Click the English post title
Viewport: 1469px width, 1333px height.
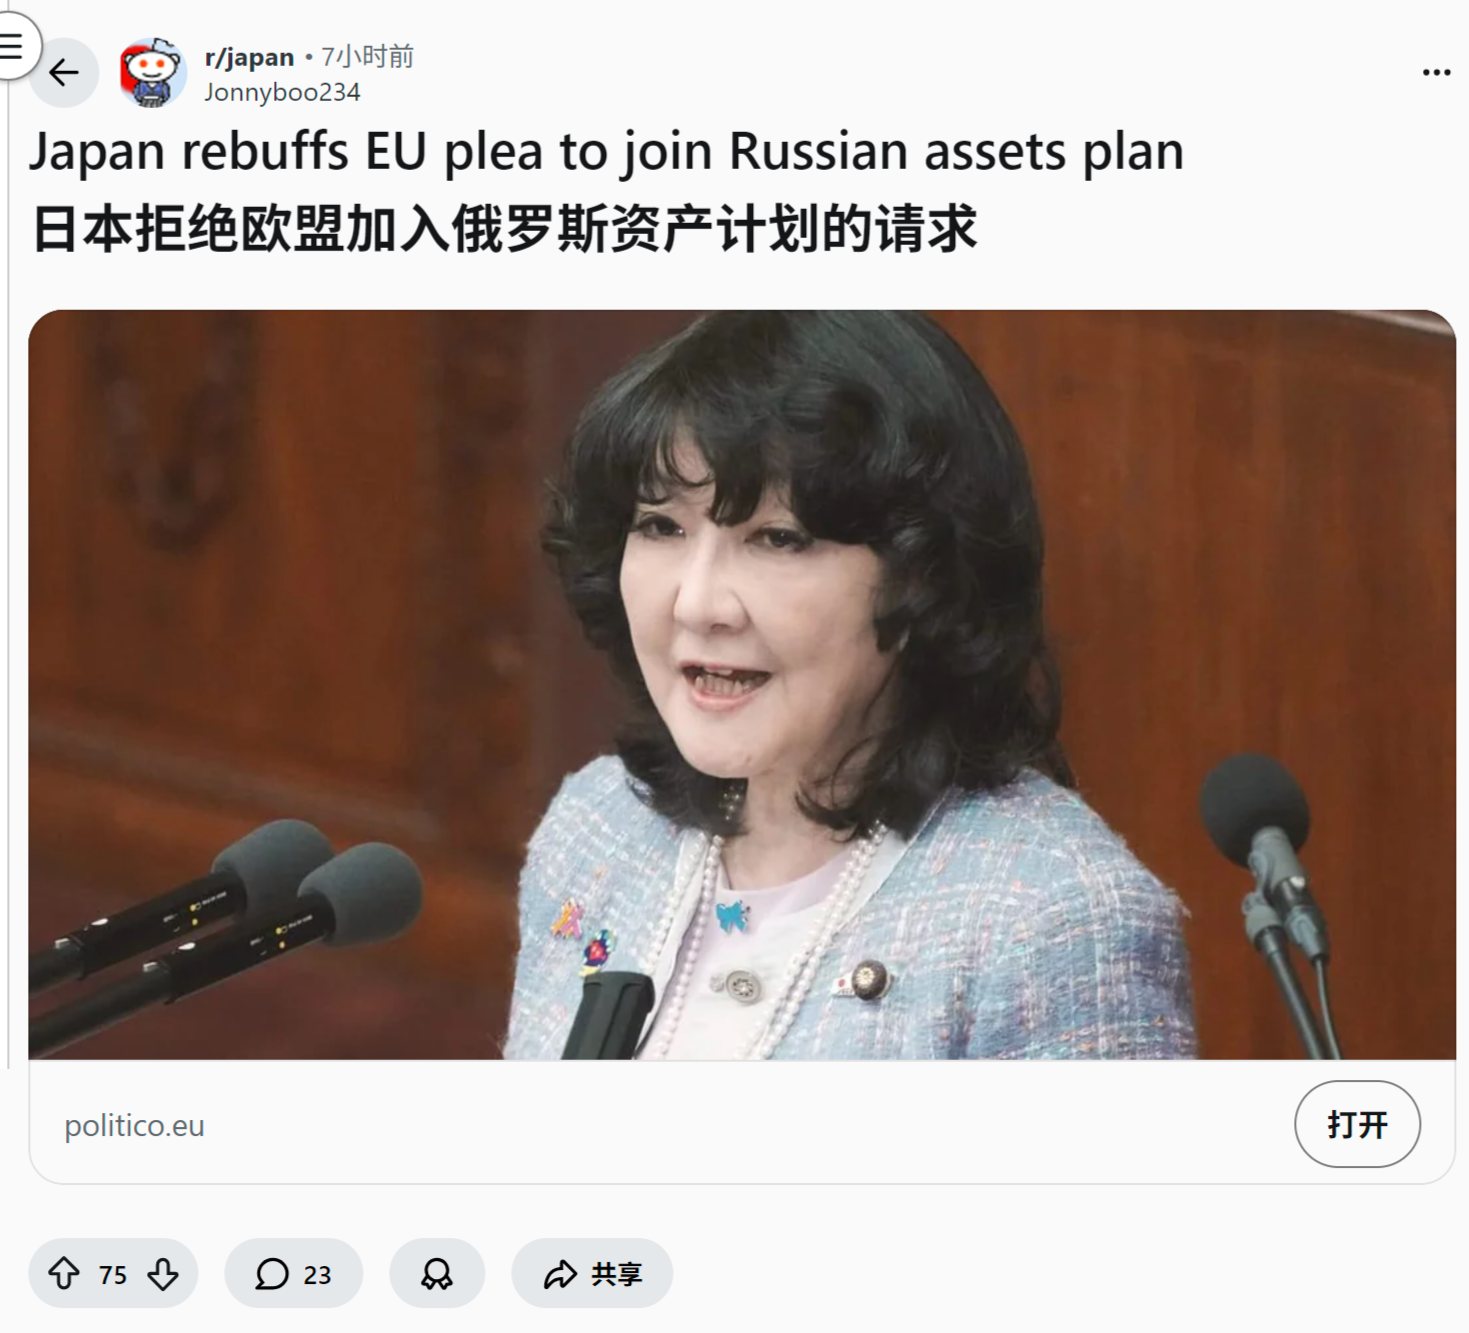pyautogui.click(x=606, y=152)
